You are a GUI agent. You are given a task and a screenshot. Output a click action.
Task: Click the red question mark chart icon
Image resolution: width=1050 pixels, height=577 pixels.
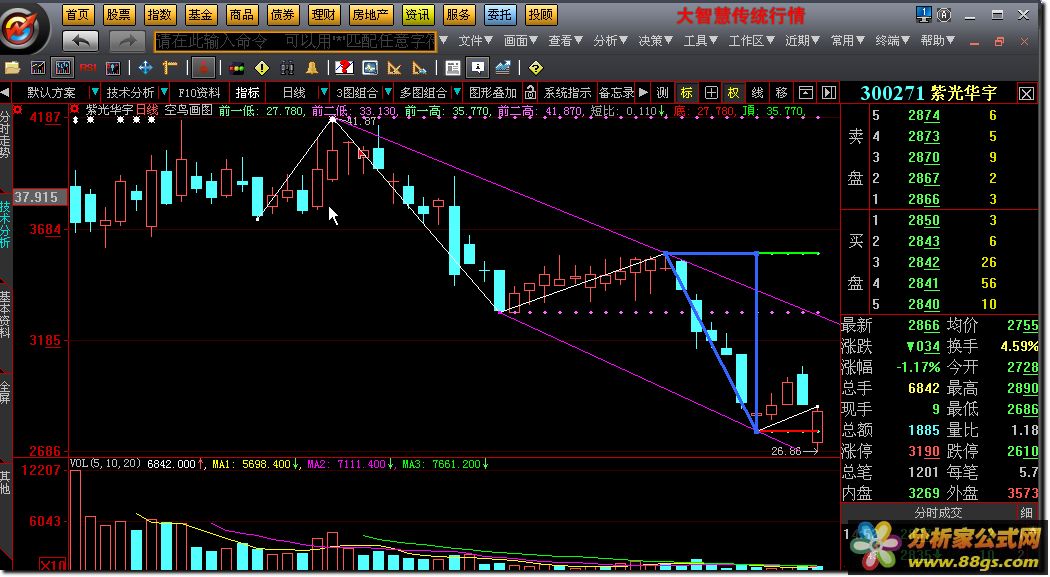coord(345,68)
